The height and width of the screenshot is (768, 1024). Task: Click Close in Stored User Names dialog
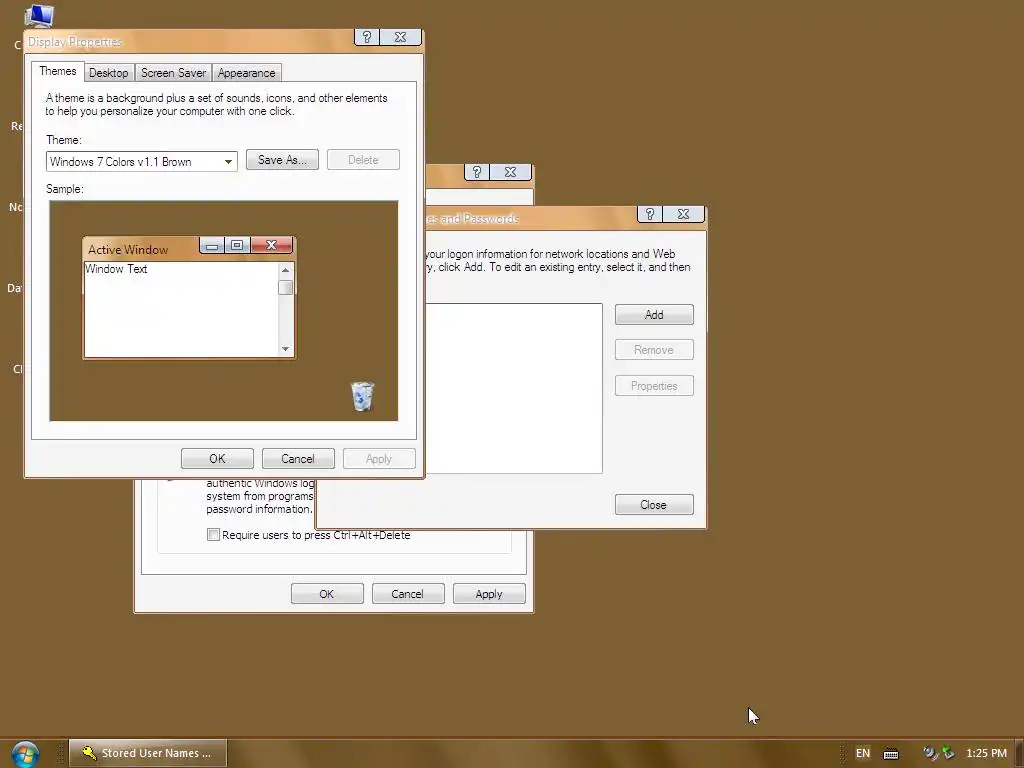654,505
